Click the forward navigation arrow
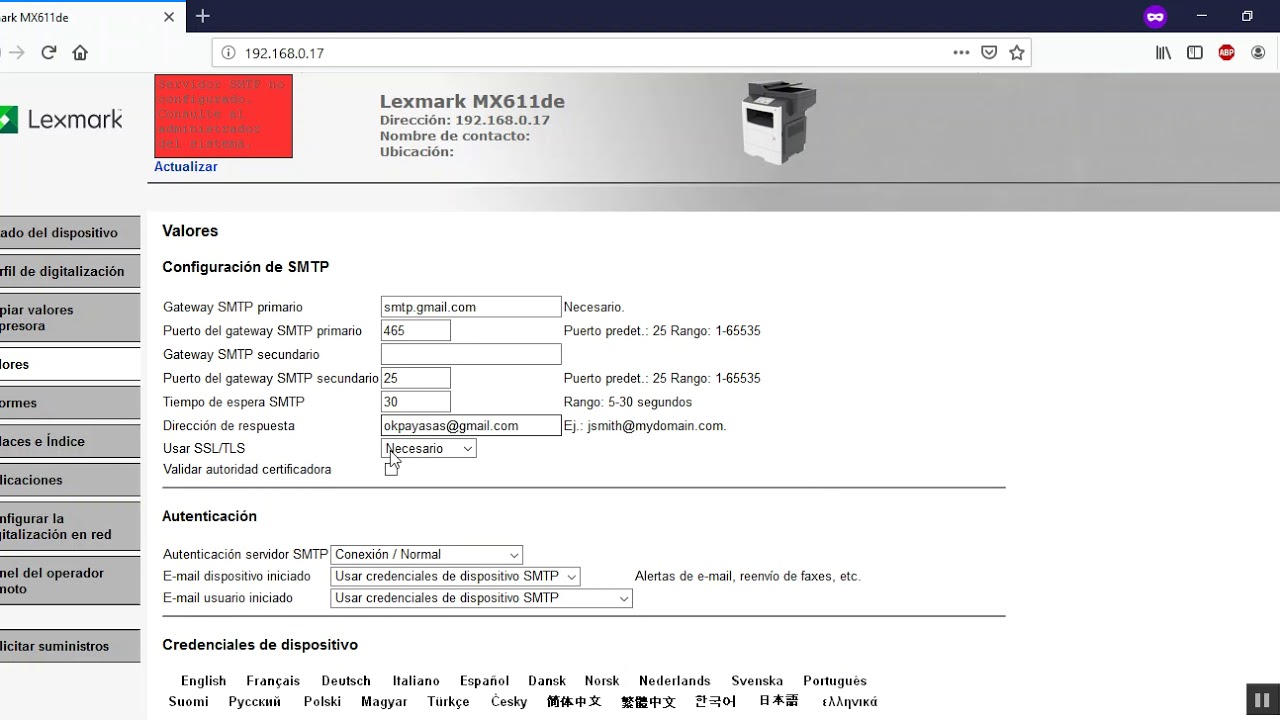1280x720 pixels. [16, 53]
